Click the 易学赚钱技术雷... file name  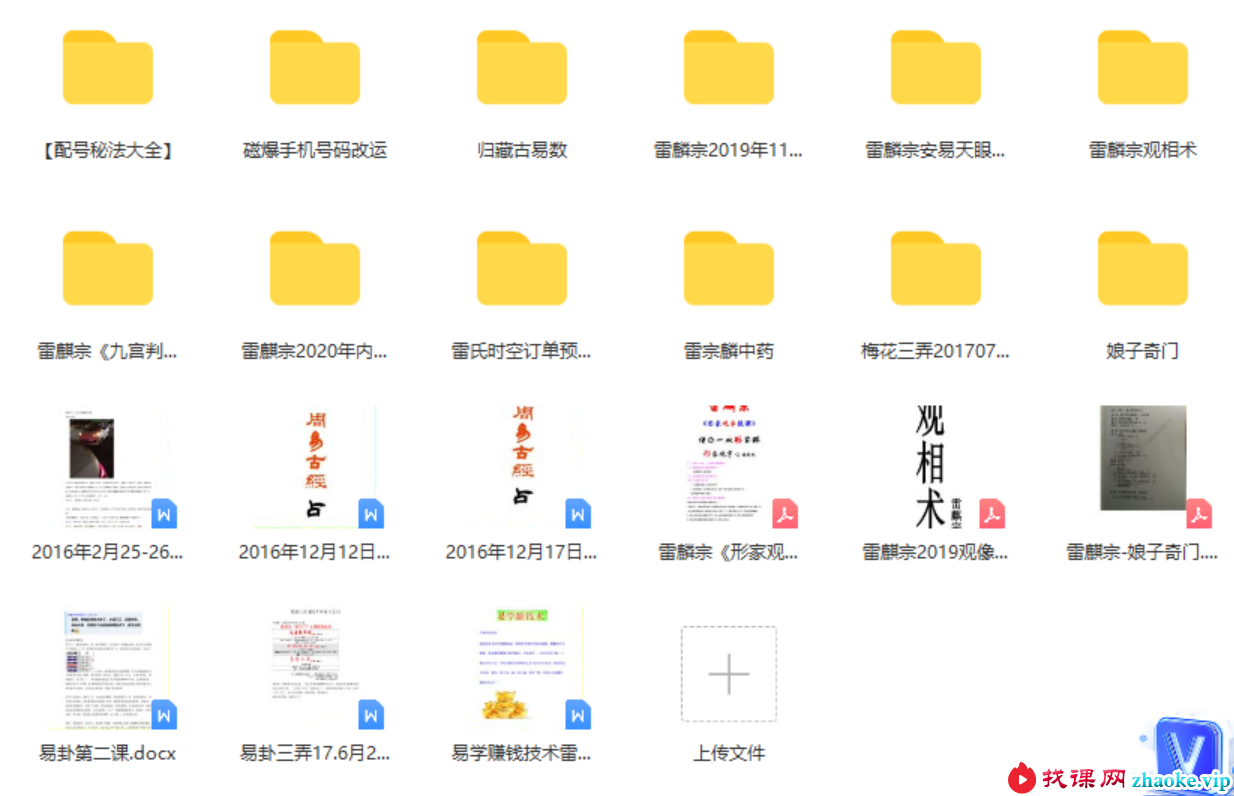[x=522, y=753]
